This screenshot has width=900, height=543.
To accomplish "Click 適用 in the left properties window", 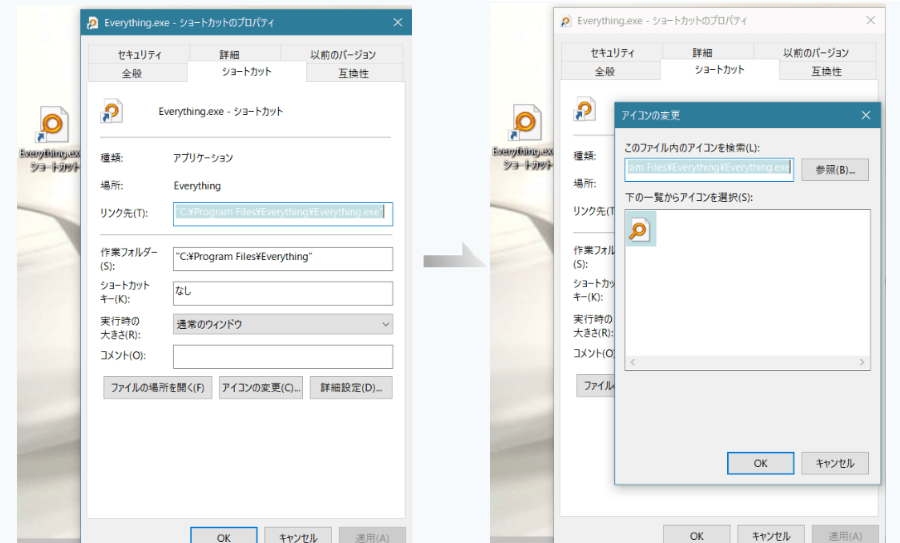I will click(372, 536).
